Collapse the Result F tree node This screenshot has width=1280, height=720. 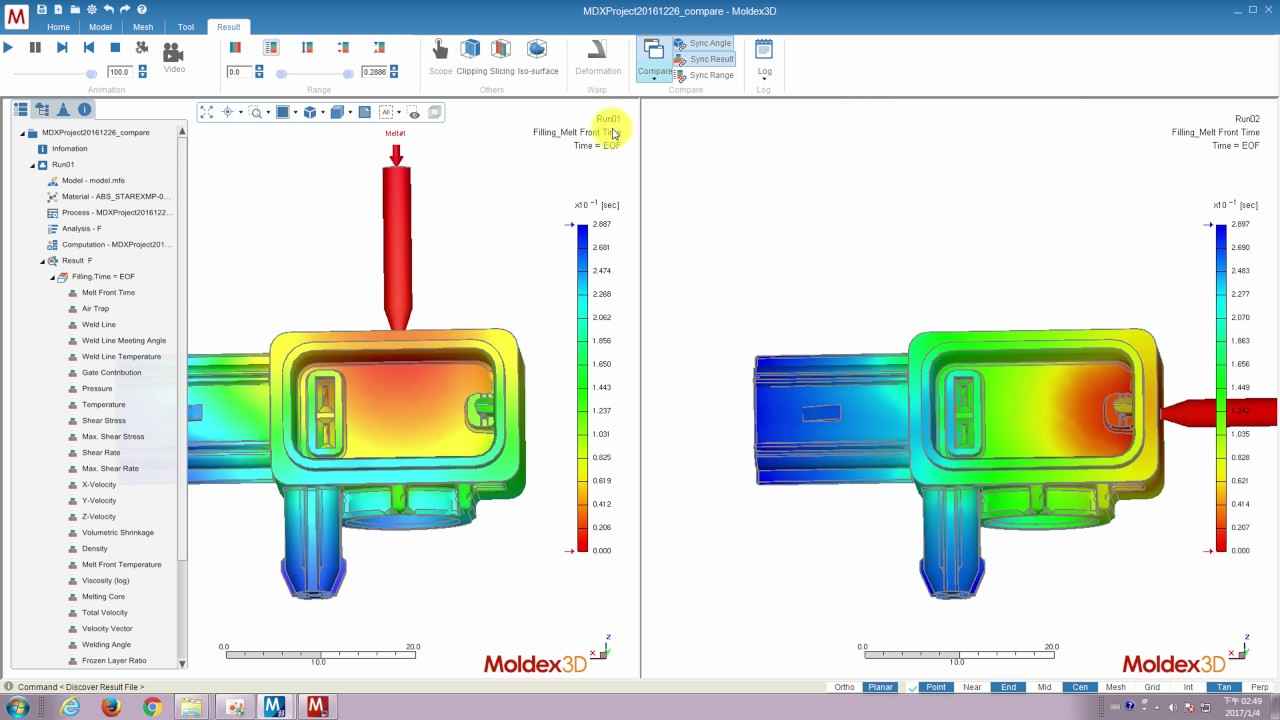(x=42, y=261)
